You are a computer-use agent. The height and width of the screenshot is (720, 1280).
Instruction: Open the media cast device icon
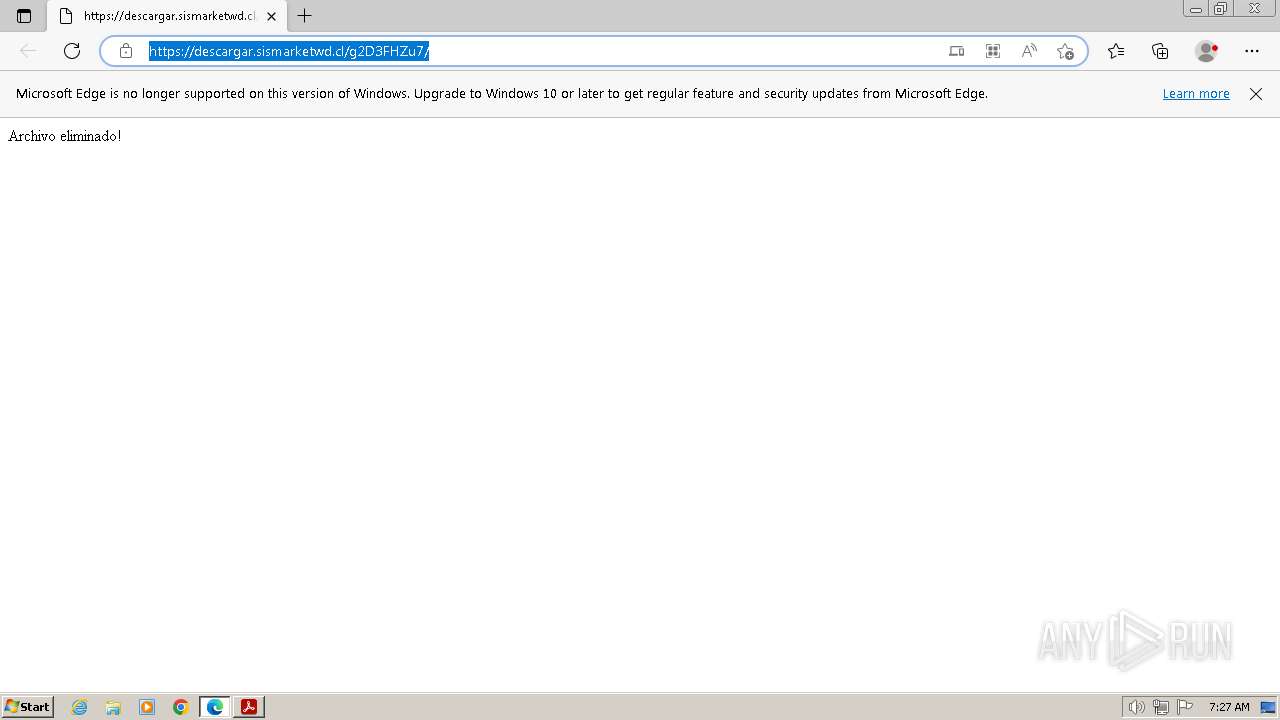click(957, 51)
